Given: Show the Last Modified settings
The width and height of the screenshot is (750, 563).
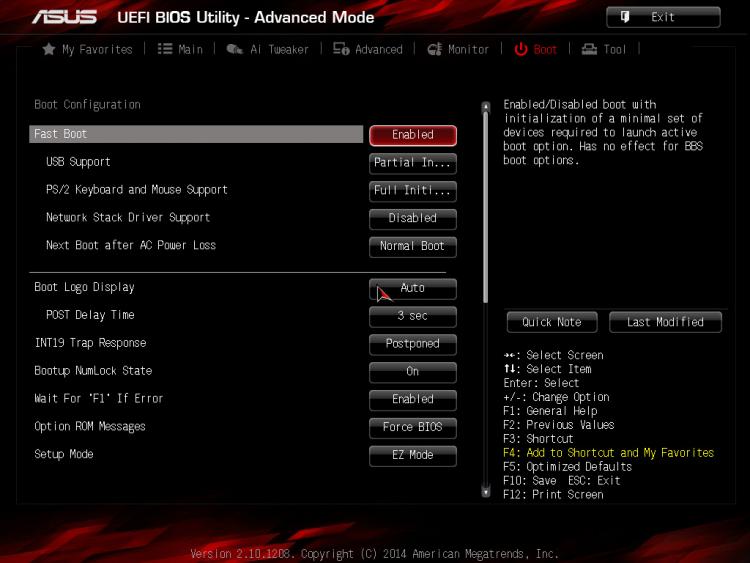Looking at the screenshot, I should point(665,322).
